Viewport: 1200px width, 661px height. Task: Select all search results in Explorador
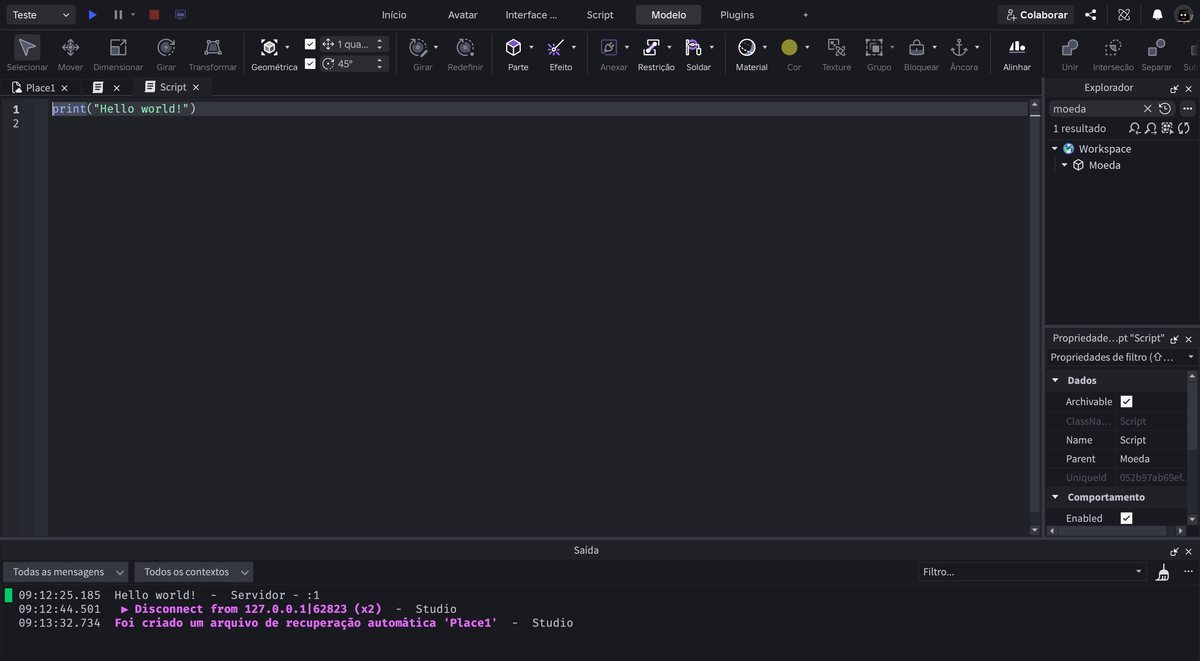coord(1167,128)
